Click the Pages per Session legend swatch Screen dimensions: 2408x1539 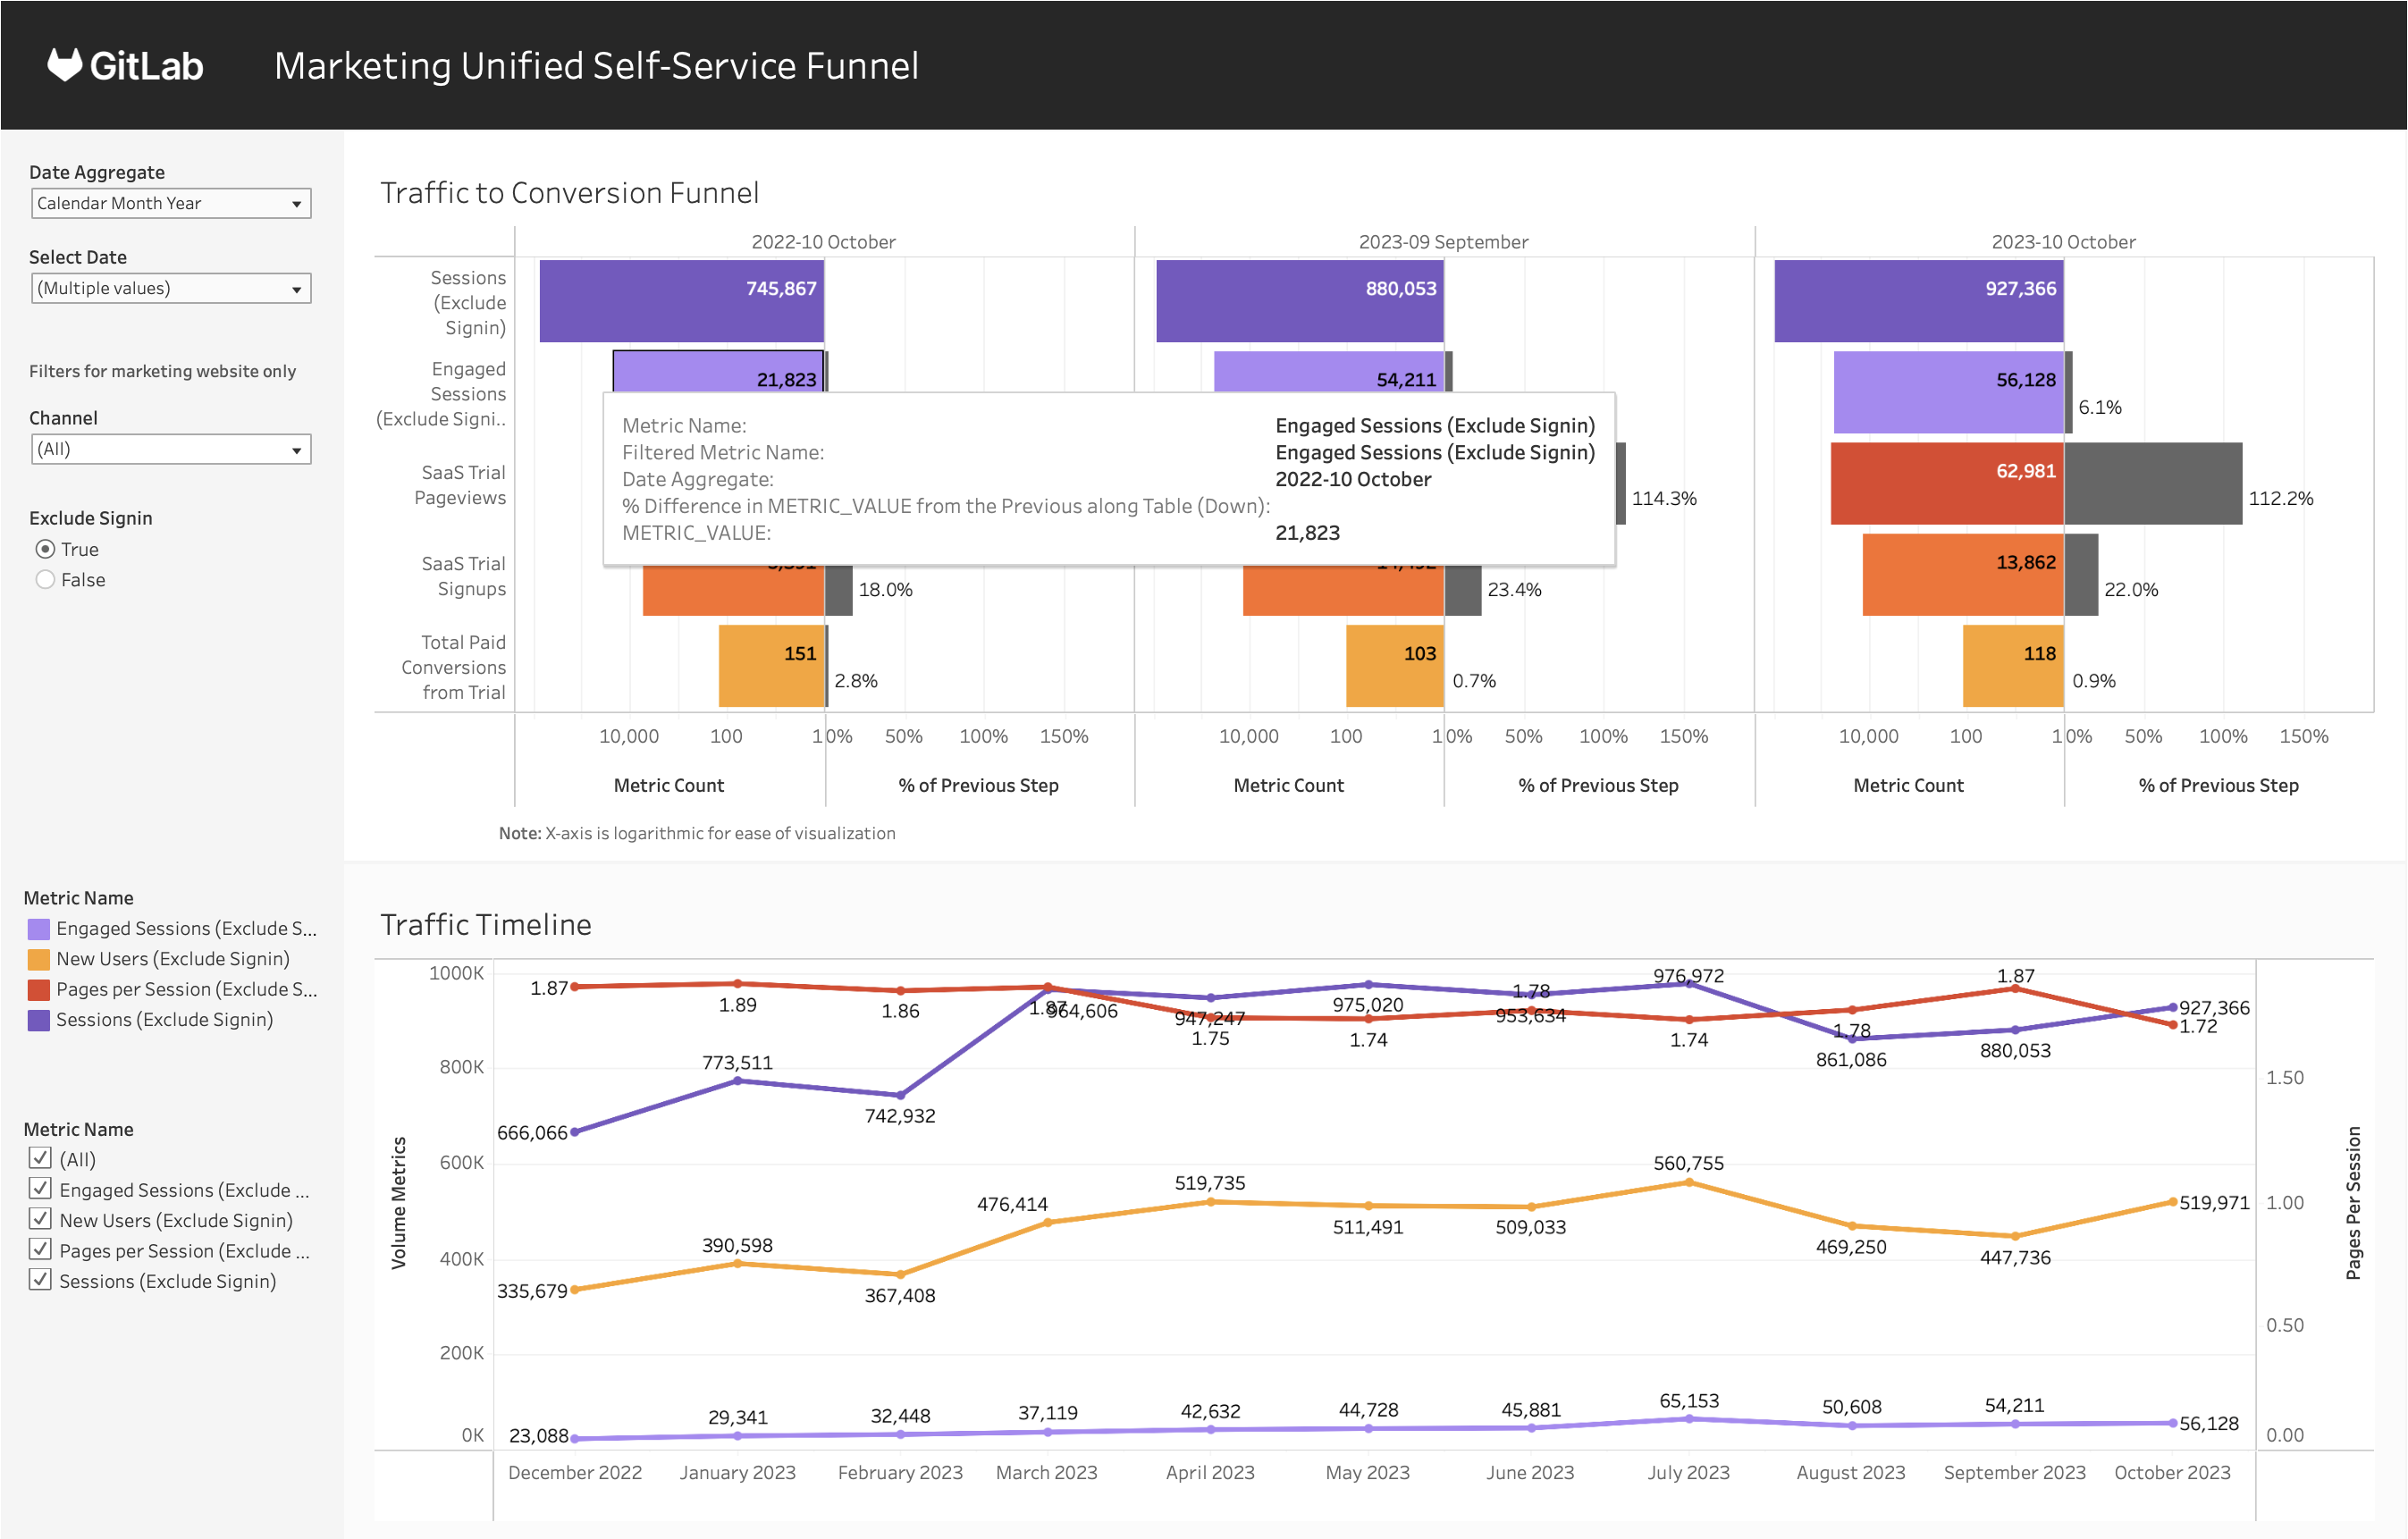[38, 990]
